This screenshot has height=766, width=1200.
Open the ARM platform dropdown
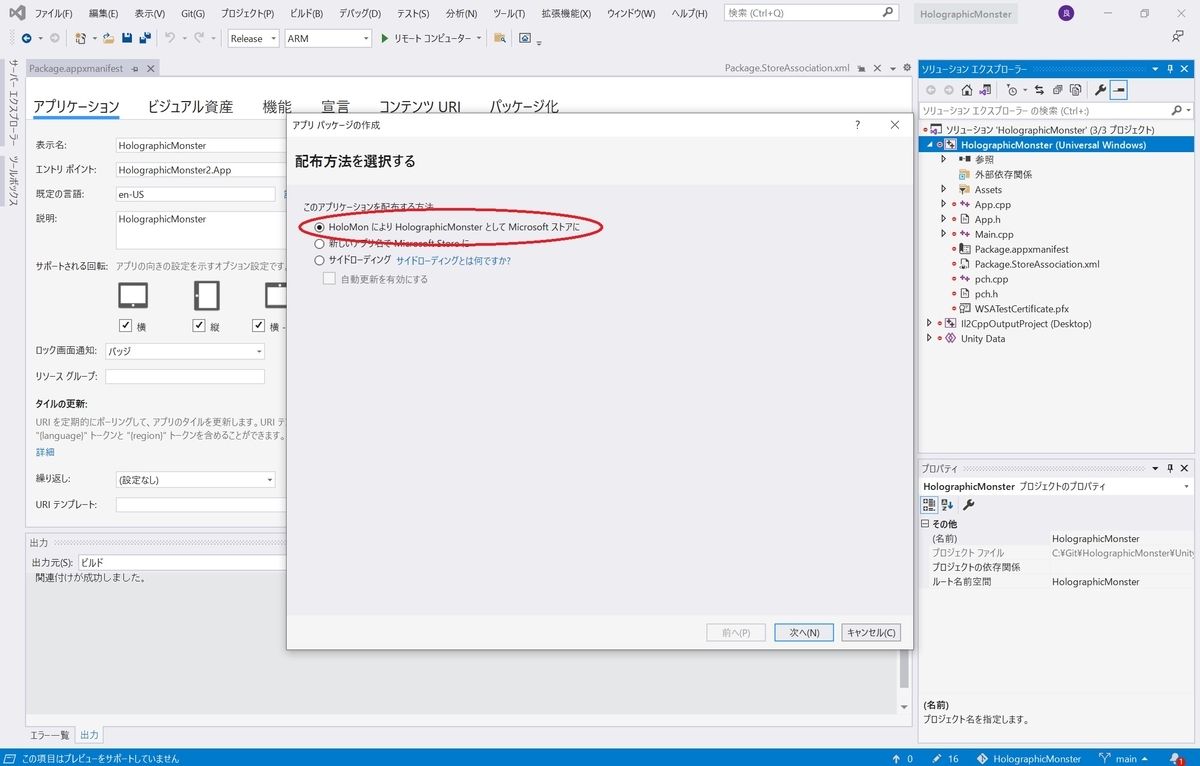(327, 38)
